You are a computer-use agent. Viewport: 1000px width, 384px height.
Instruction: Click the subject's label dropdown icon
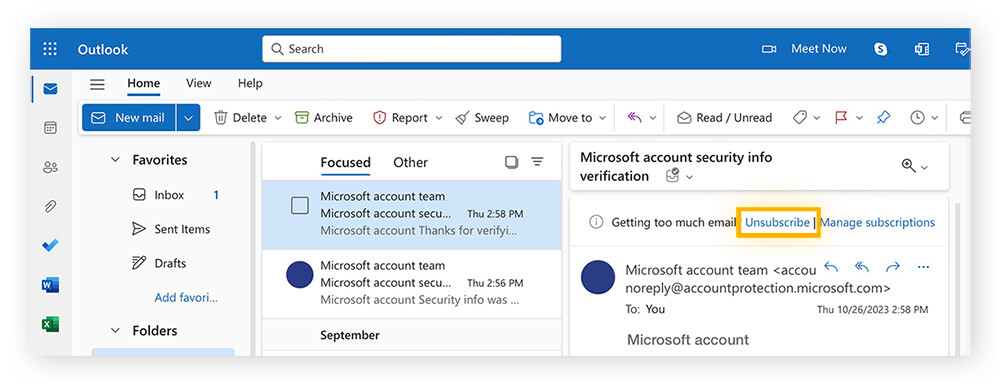click(x=689, y=177)
